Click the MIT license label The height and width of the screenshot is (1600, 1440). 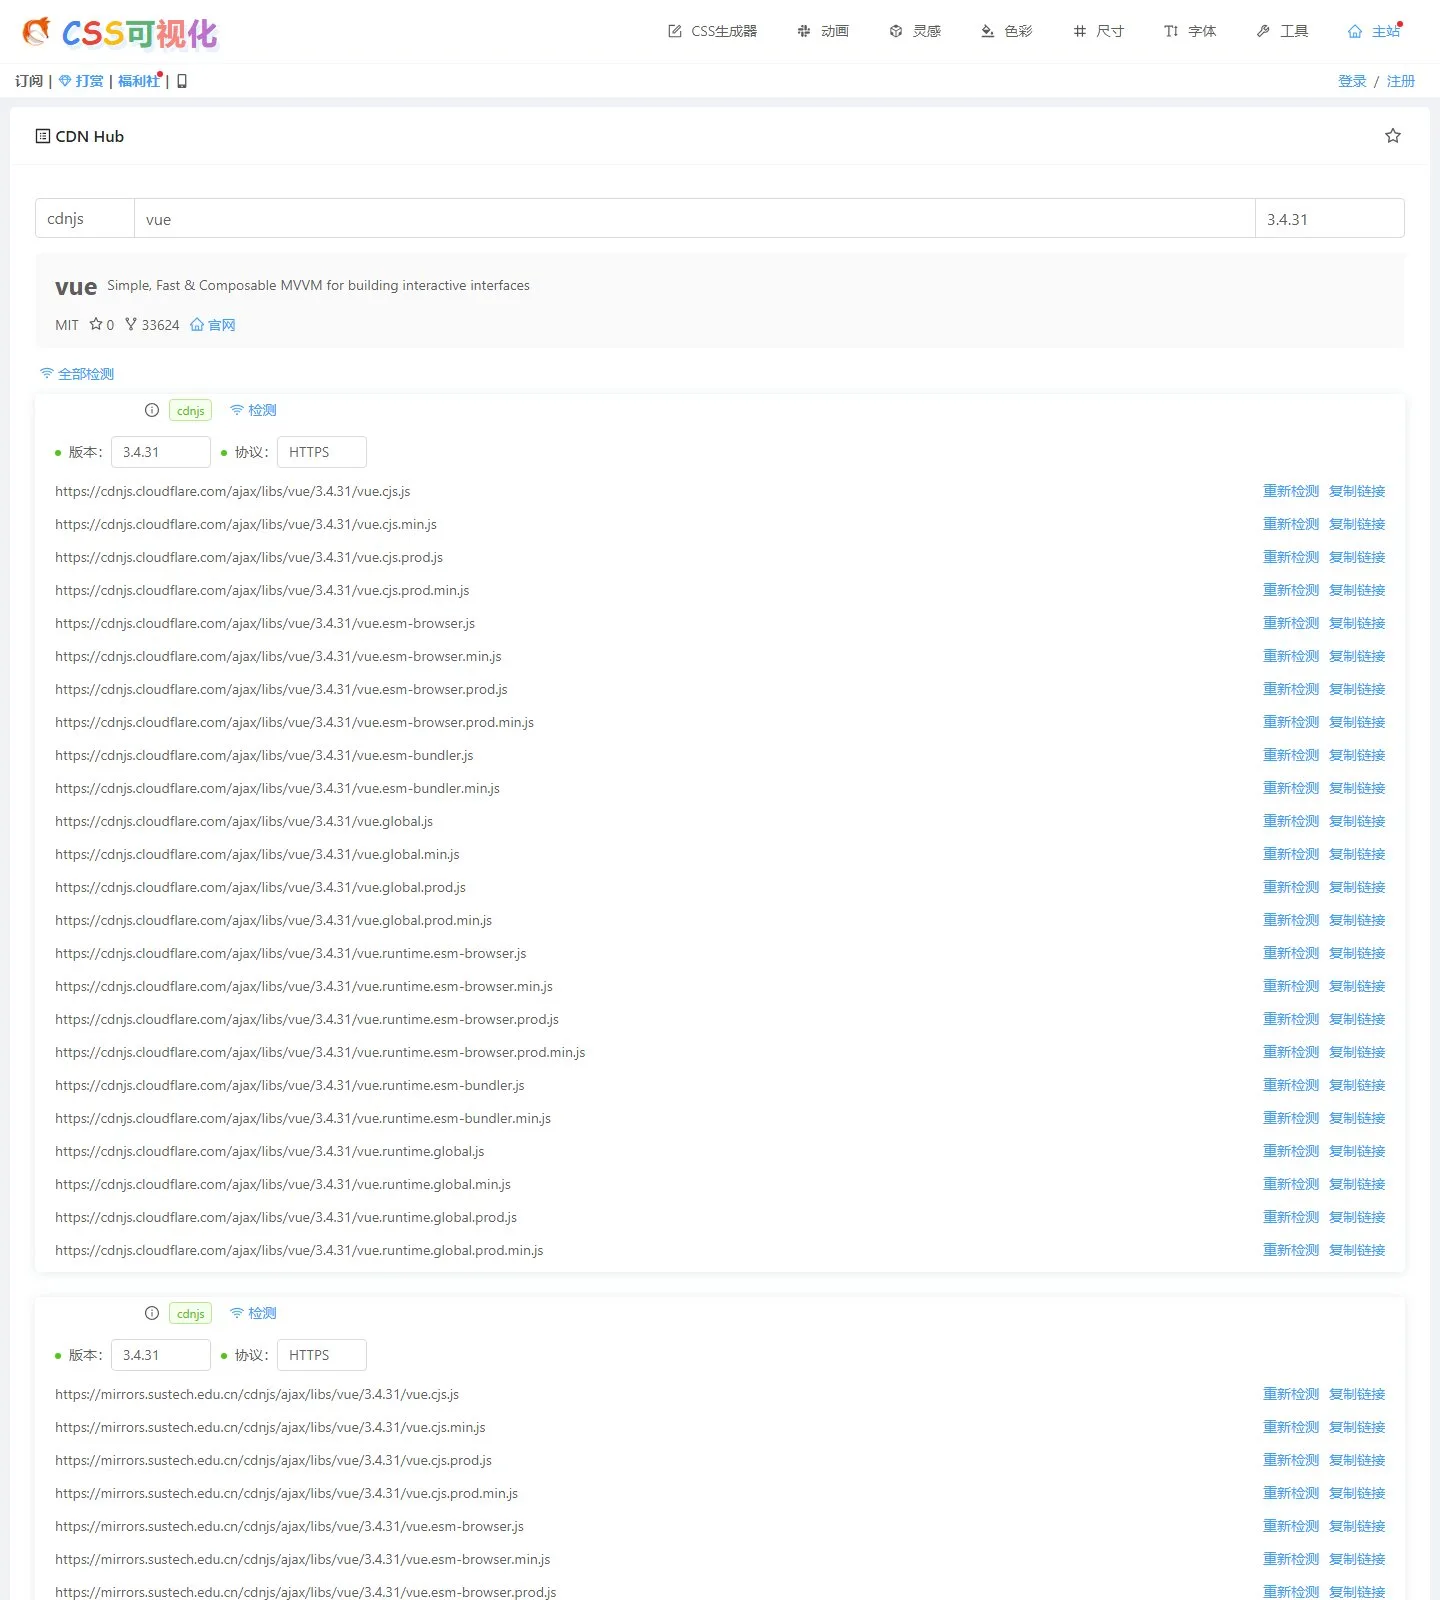click(x=67, y=325)
